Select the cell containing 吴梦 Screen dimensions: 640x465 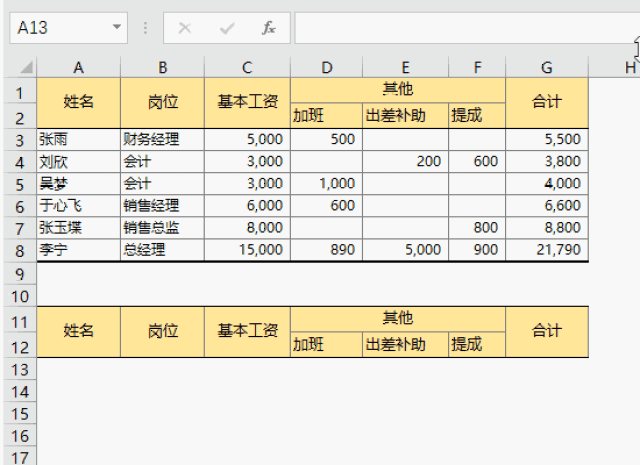(78, 184)
